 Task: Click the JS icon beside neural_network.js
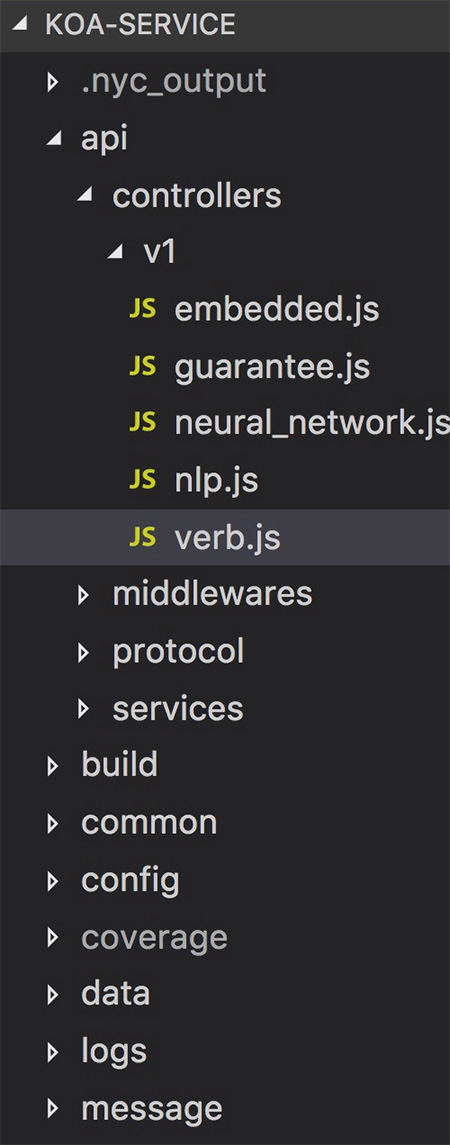coord(142,424)
